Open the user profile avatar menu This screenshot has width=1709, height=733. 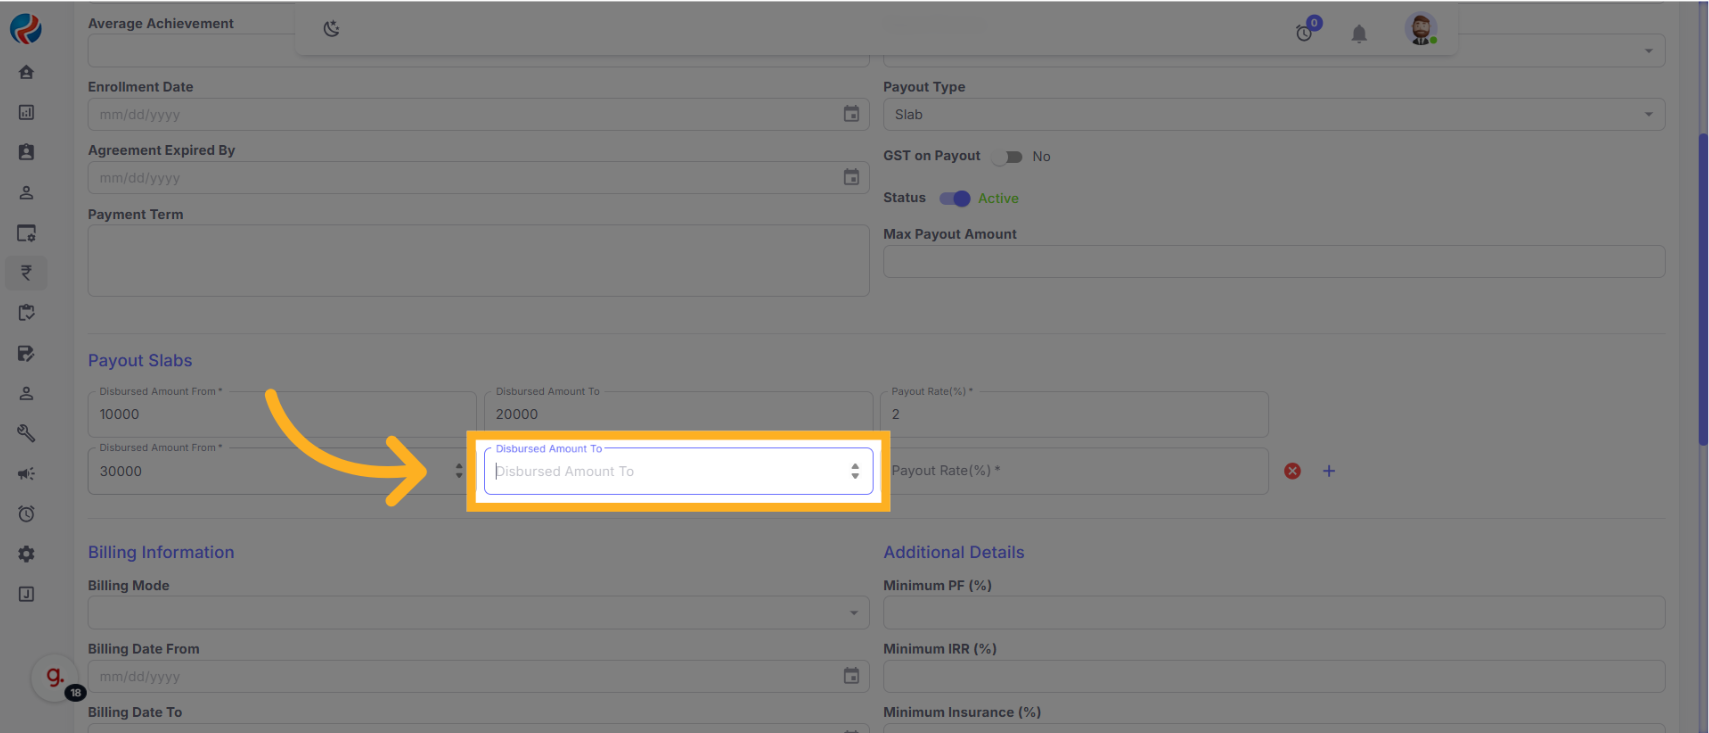(1420, 29)
